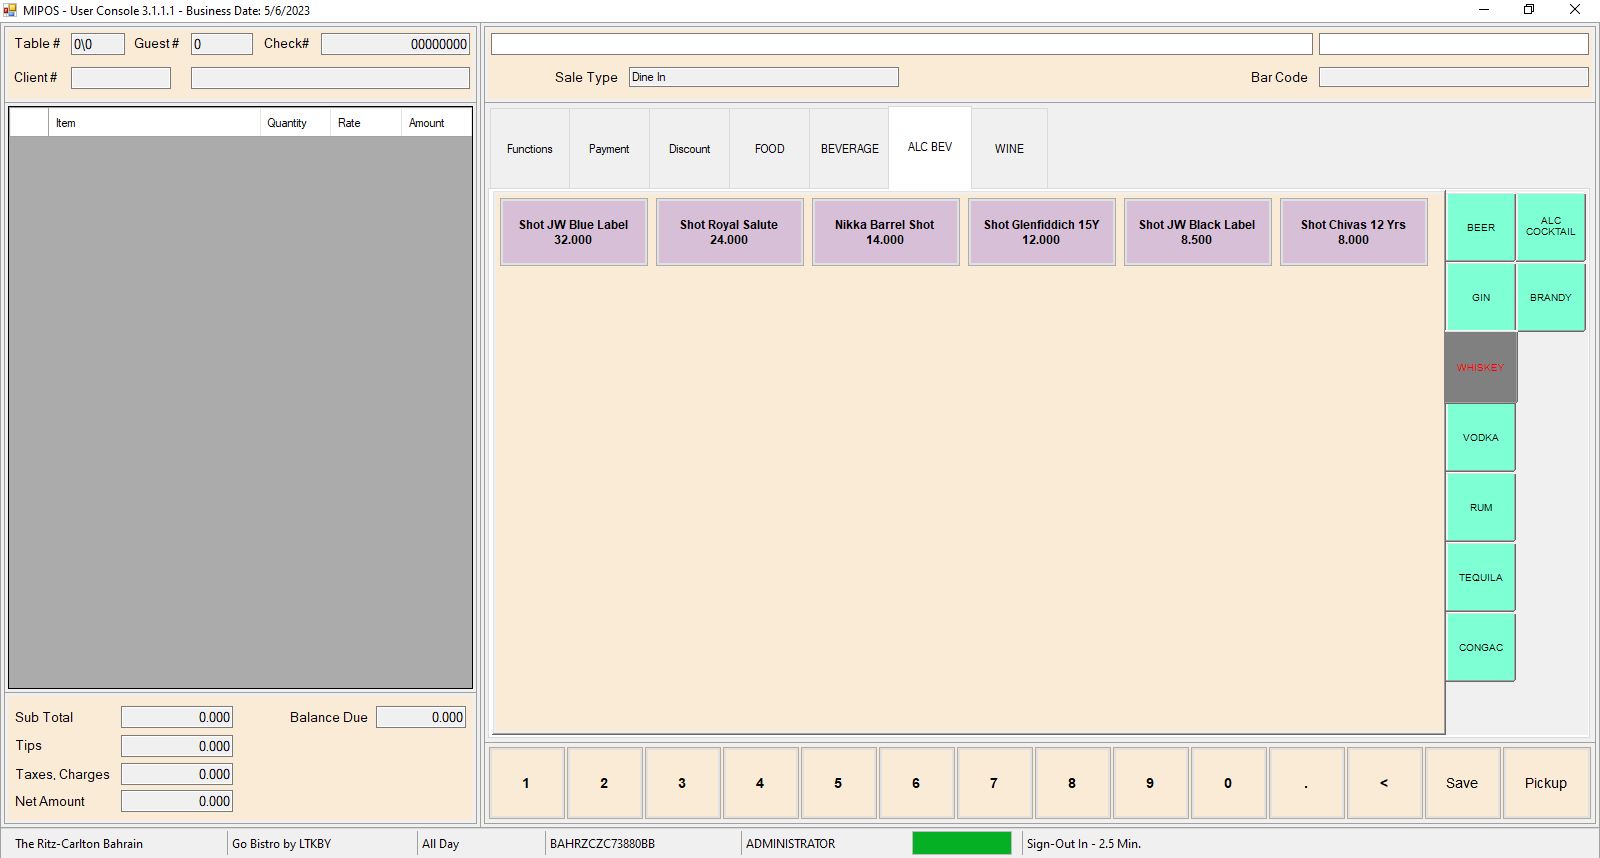Tap keypad digit 5
This screenshot has width=1600, height=858.
(x=838, y=783)
